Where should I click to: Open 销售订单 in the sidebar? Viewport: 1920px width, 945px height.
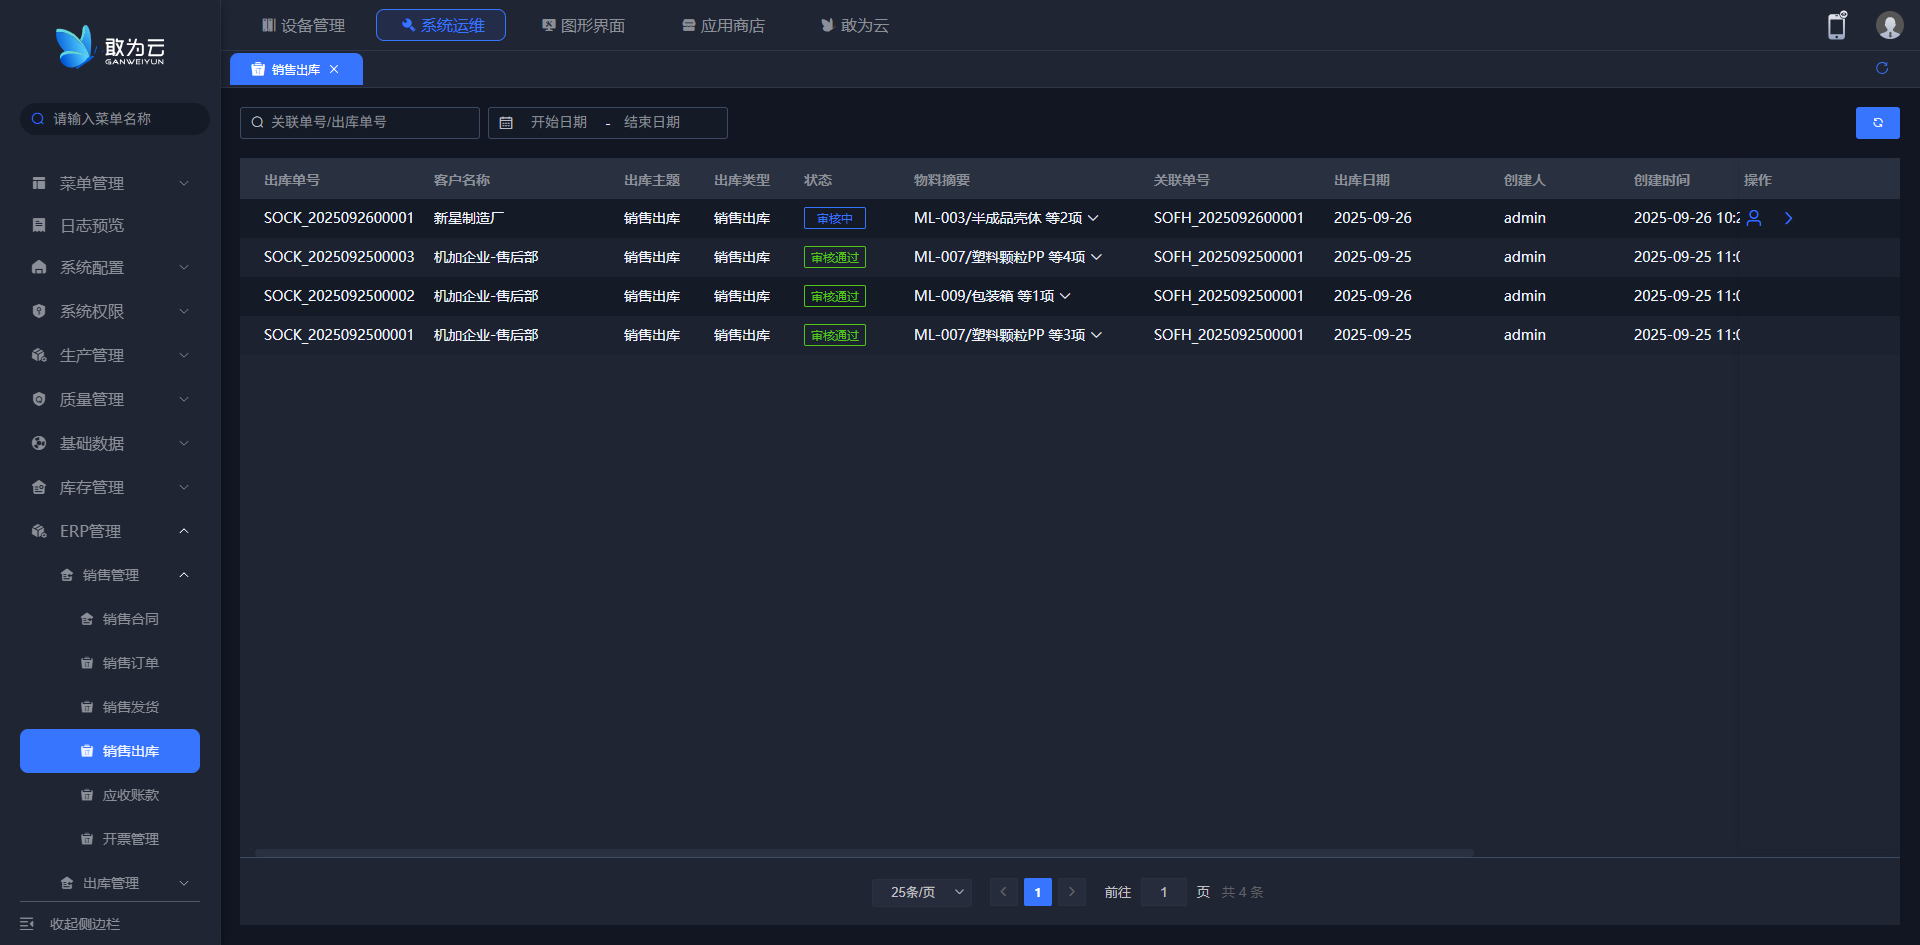[130, 663]
